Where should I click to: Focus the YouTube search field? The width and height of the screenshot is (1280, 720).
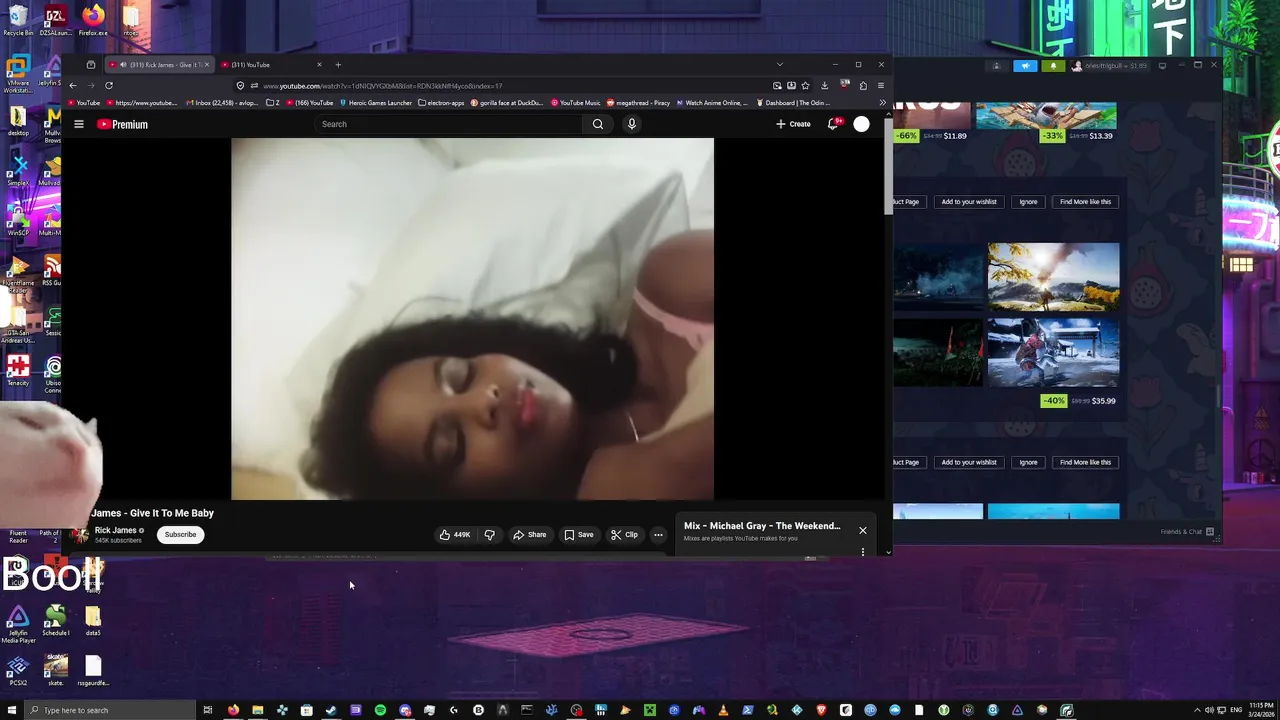point(449,124)
